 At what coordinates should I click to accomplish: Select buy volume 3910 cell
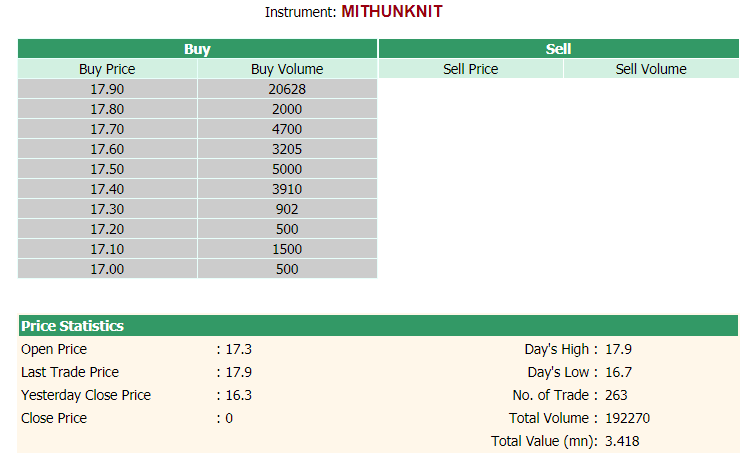pyautogui.click(x=287, y=189)
